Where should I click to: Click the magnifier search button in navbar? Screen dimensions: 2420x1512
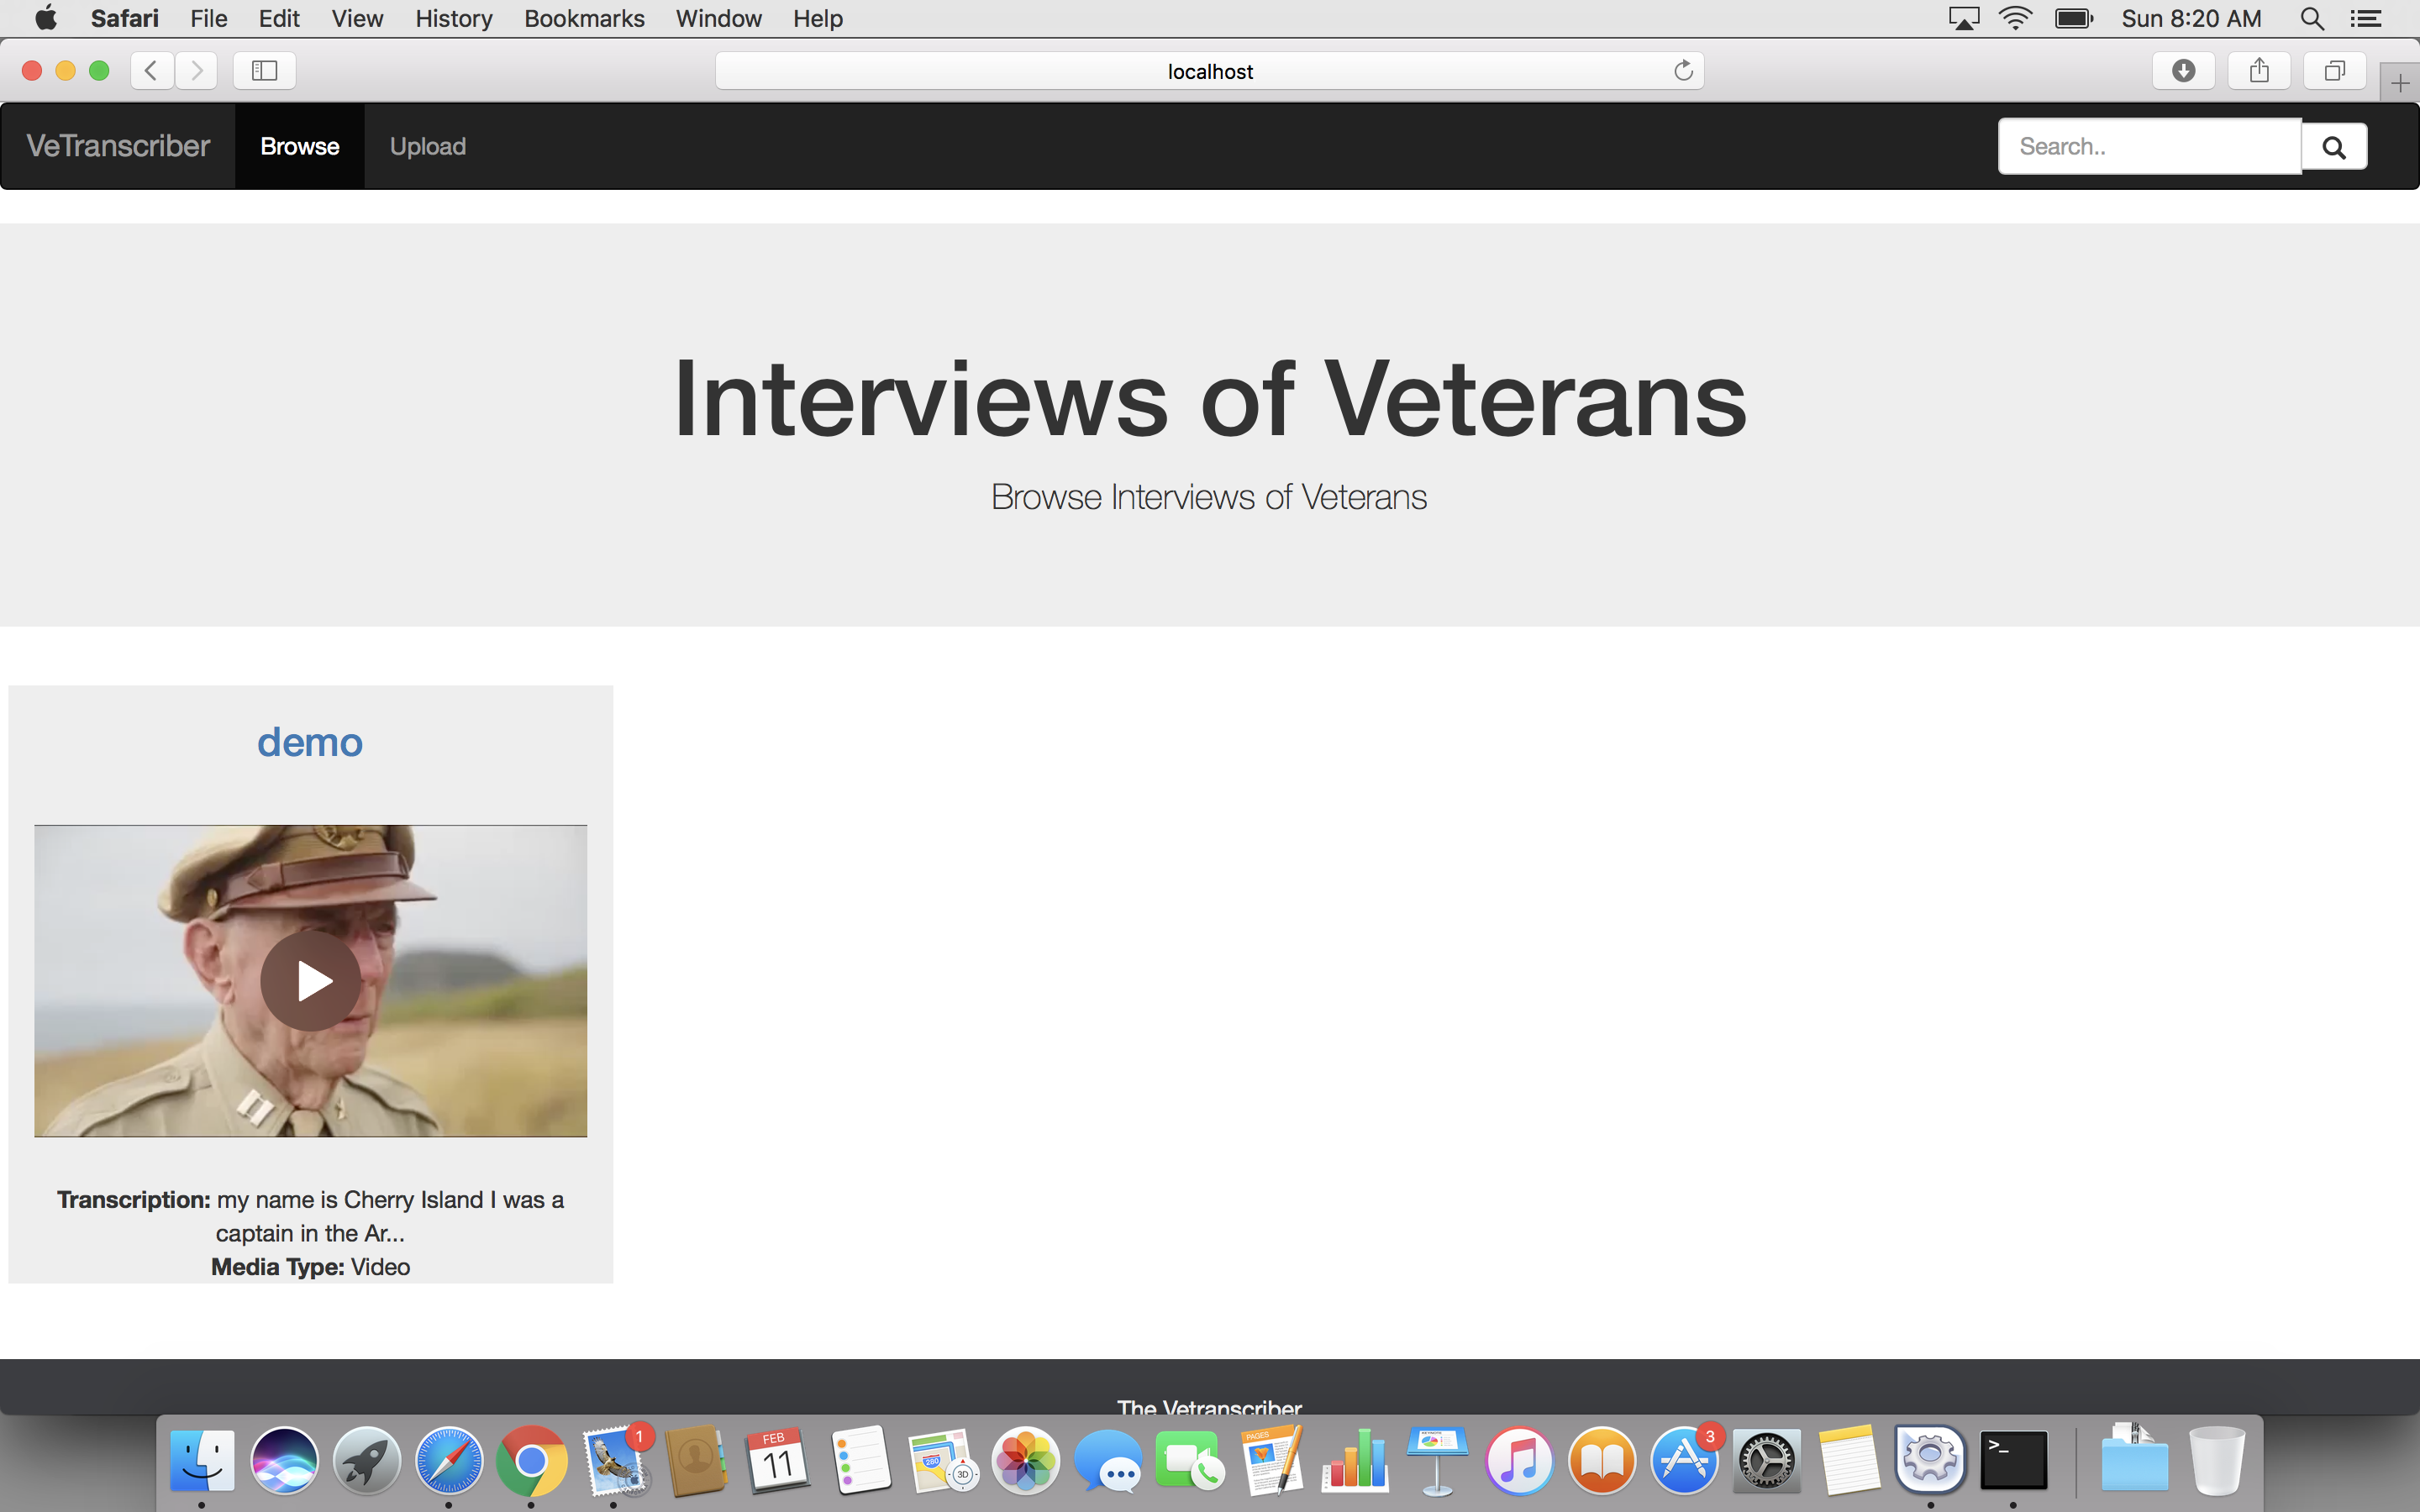click(2333, 147)
